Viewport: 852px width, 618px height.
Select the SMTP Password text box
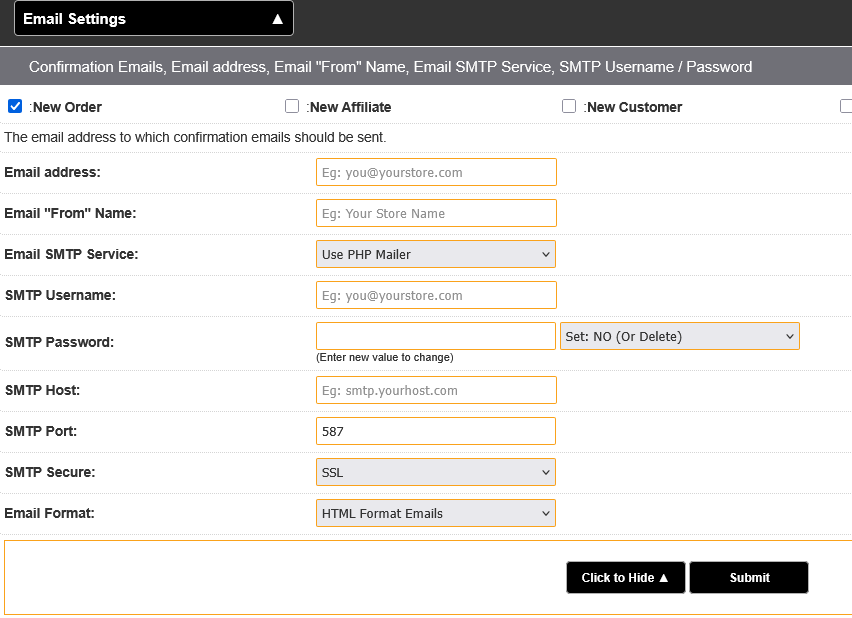point(436,336)
